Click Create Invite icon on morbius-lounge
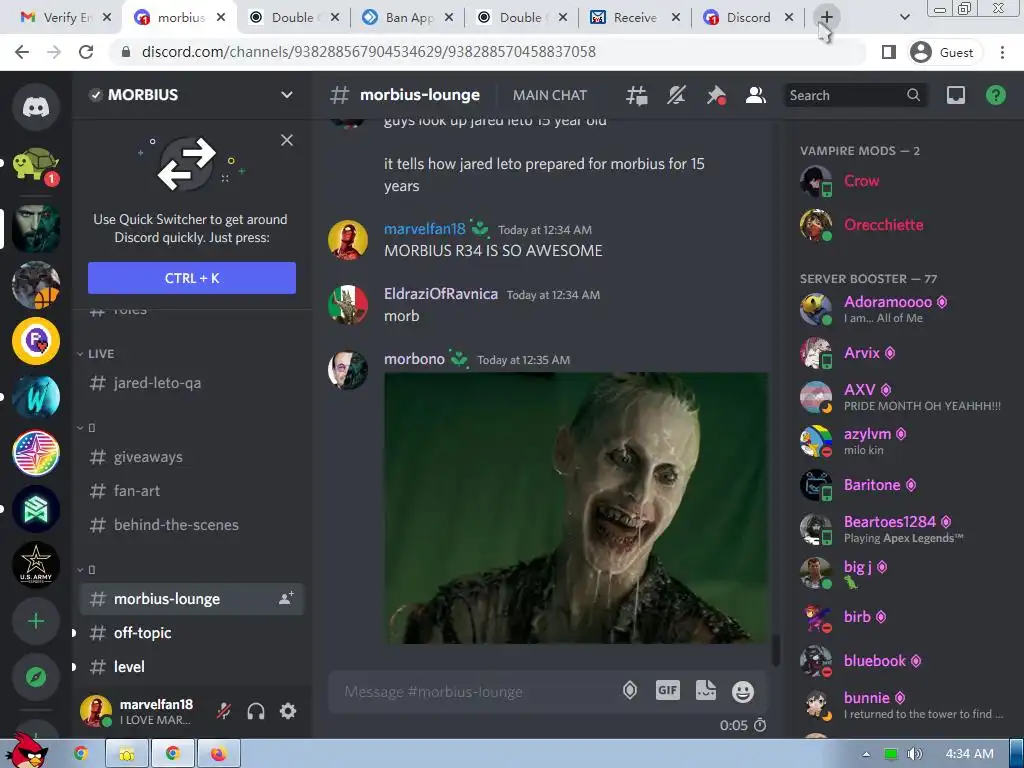The height and width of the screenshot is (768, 1024). [x=286, y=598]
